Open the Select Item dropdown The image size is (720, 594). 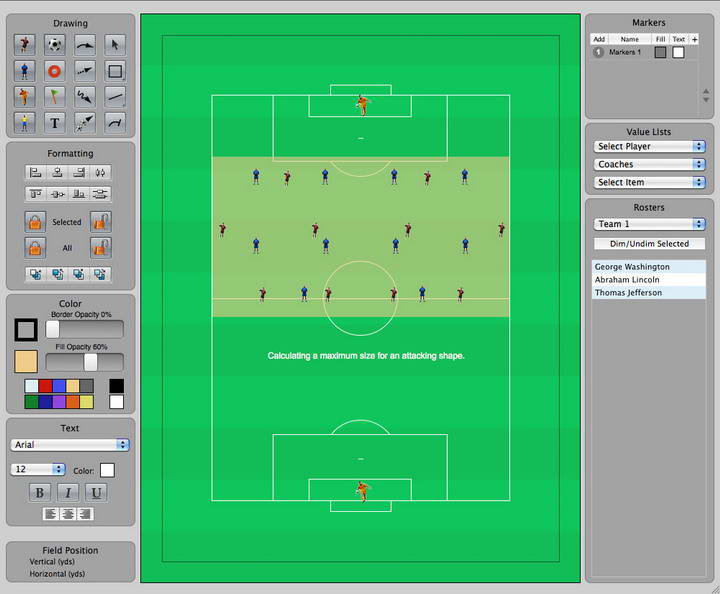point(649,182)
